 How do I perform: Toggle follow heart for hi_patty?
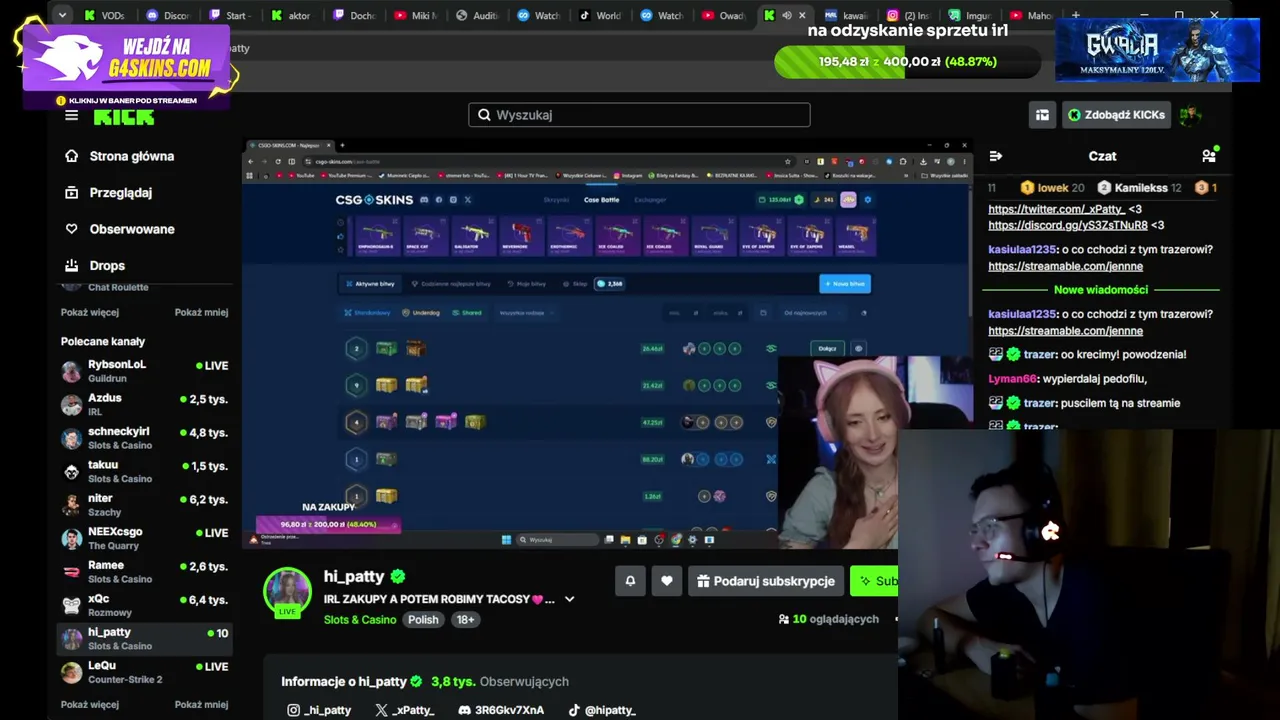pyautogui.click(x=667, y=581)
